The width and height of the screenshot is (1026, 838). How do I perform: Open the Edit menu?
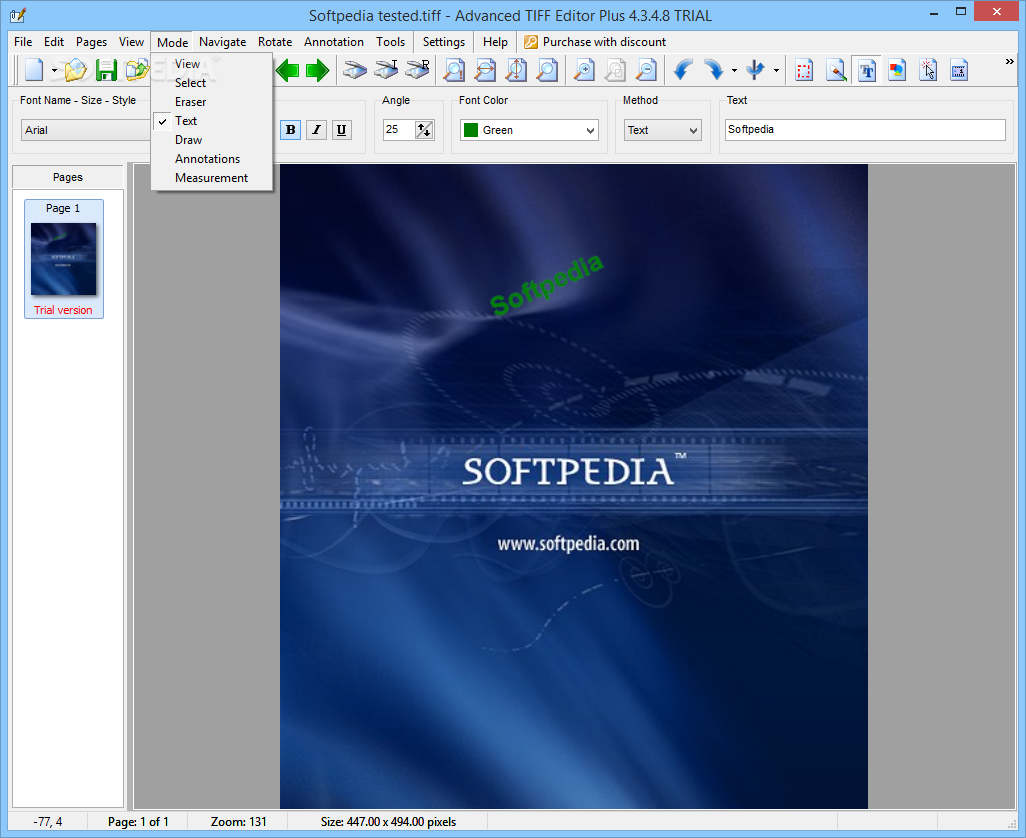[x=54, y=42]
